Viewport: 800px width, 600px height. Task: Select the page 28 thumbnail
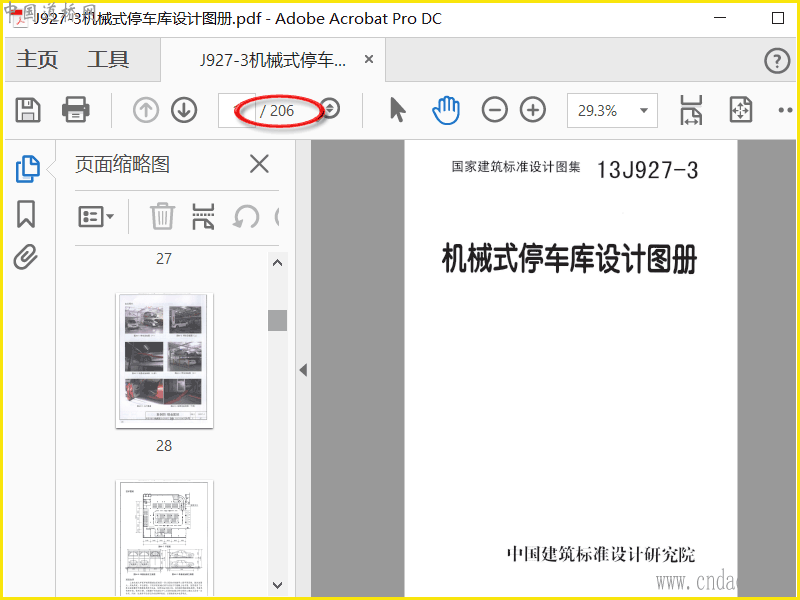coord(164,361)
